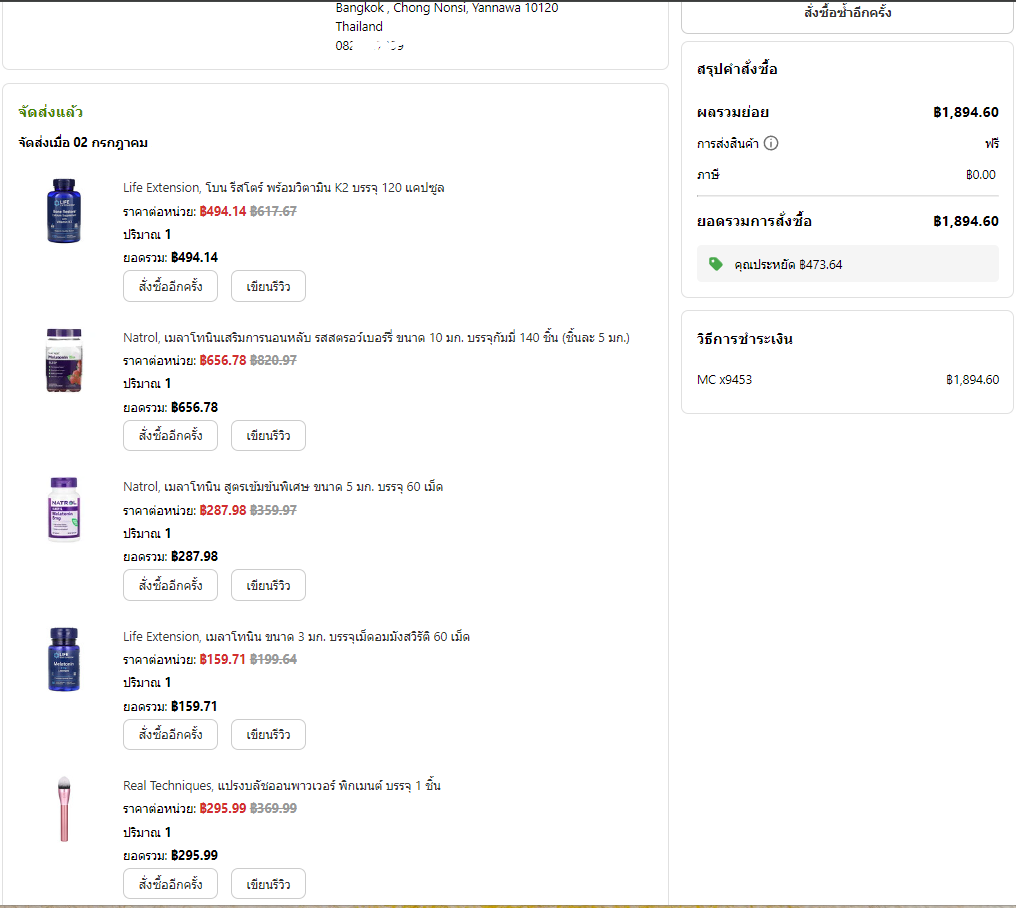Reorder Life Extension melatonin 3 mg lozenges
This screenshot has width=1016, height=908.
point(170,734)
